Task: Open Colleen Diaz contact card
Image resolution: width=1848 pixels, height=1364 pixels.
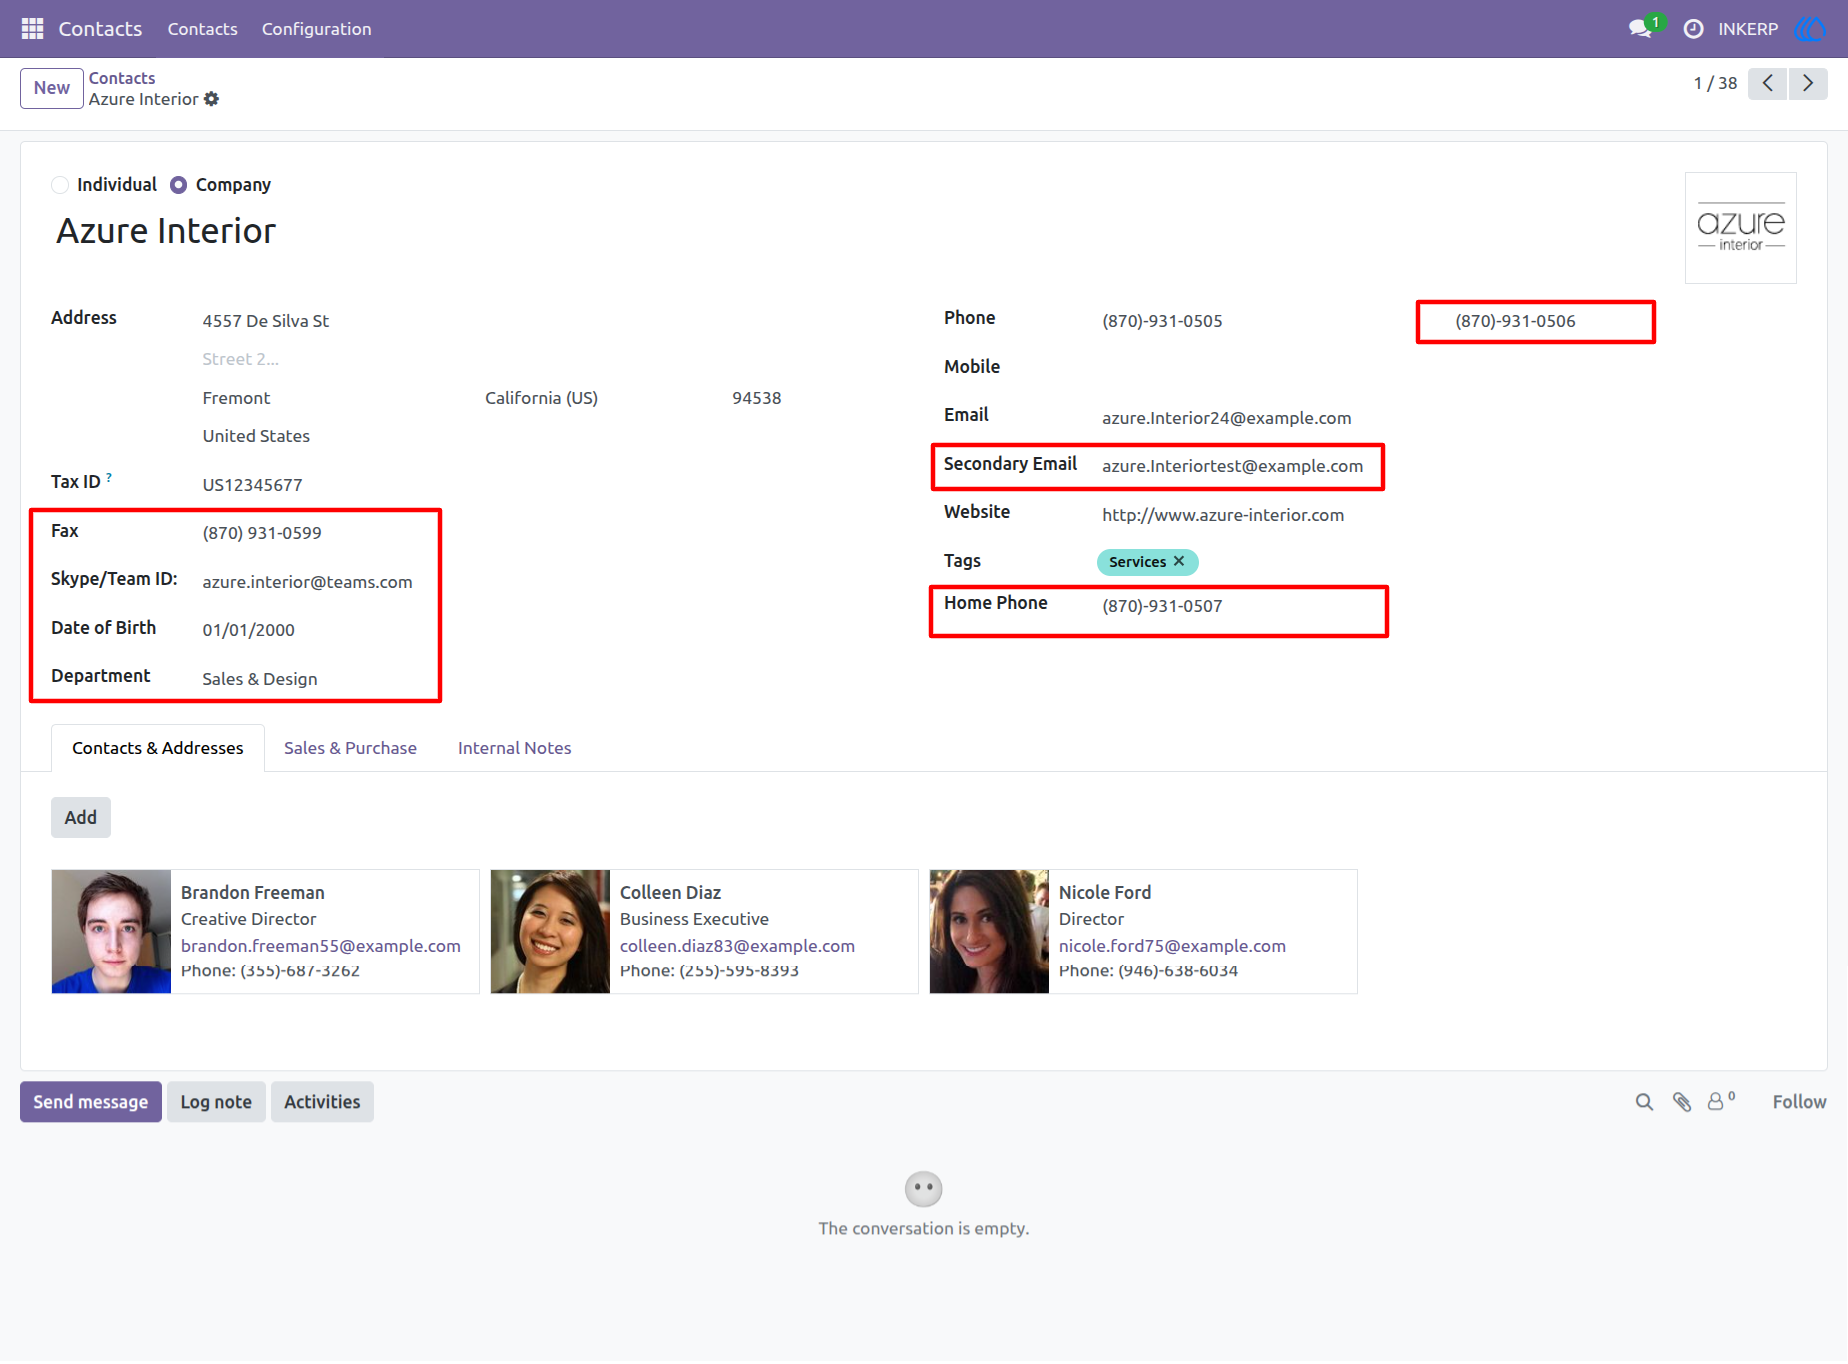Action: [704, 931]
